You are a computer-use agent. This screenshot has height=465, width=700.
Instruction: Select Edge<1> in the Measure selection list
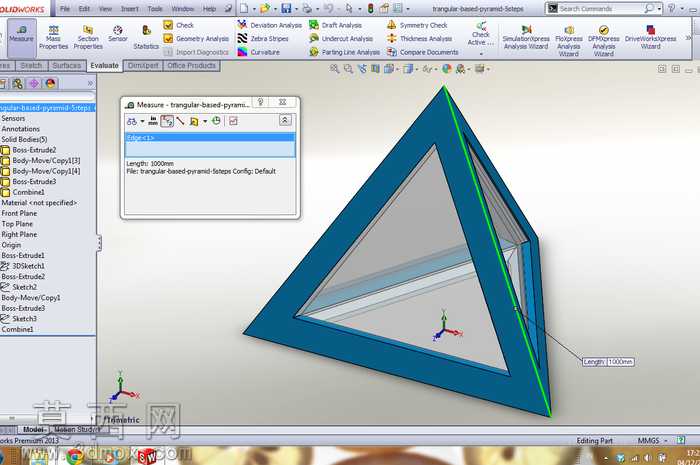pos(210,138)
